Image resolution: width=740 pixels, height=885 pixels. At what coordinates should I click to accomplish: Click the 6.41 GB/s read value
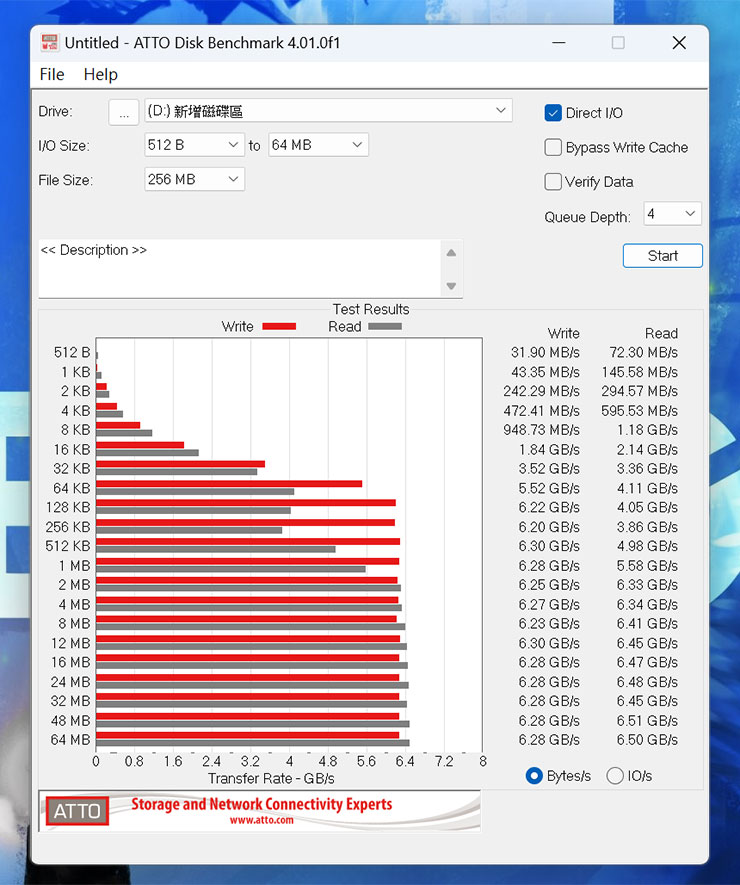point(647,624)
